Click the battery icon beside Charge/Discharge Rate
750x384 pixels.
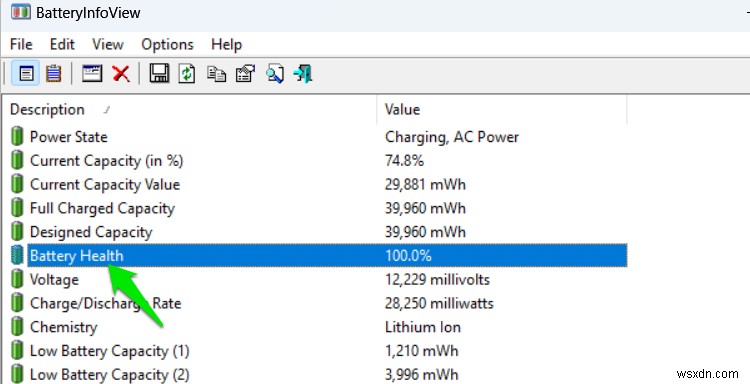[x=17, y=303]
